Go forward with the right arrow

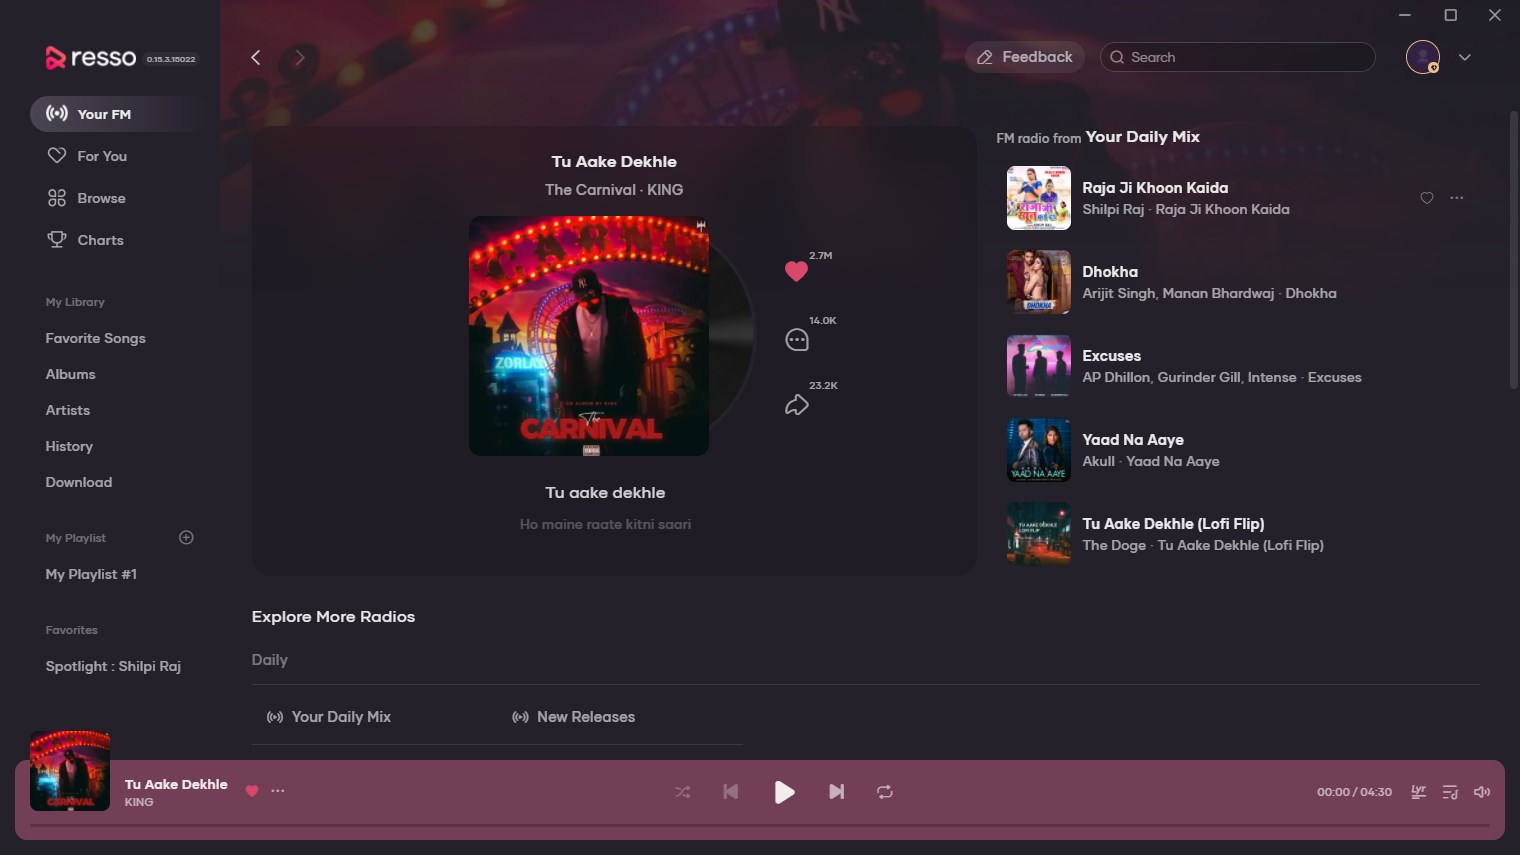pyautogui.click(x=299, y=58)
